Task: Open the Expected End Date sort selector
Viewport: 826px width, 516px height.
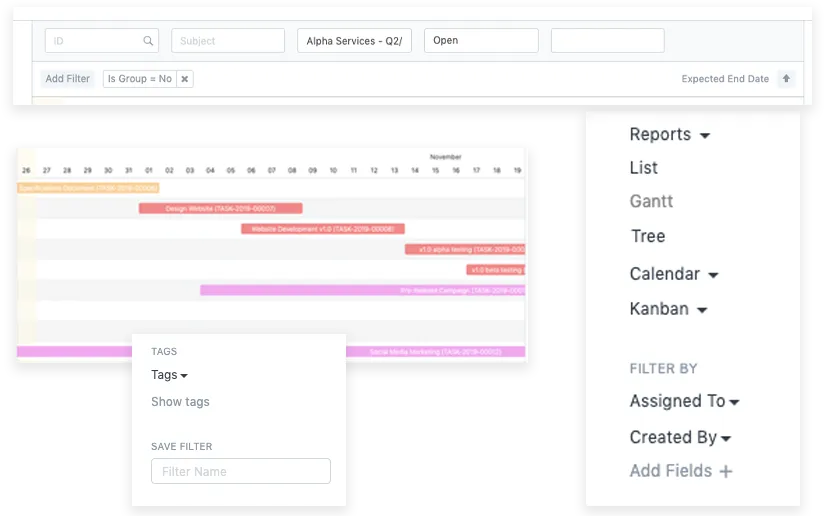Action: click(725, 79)
